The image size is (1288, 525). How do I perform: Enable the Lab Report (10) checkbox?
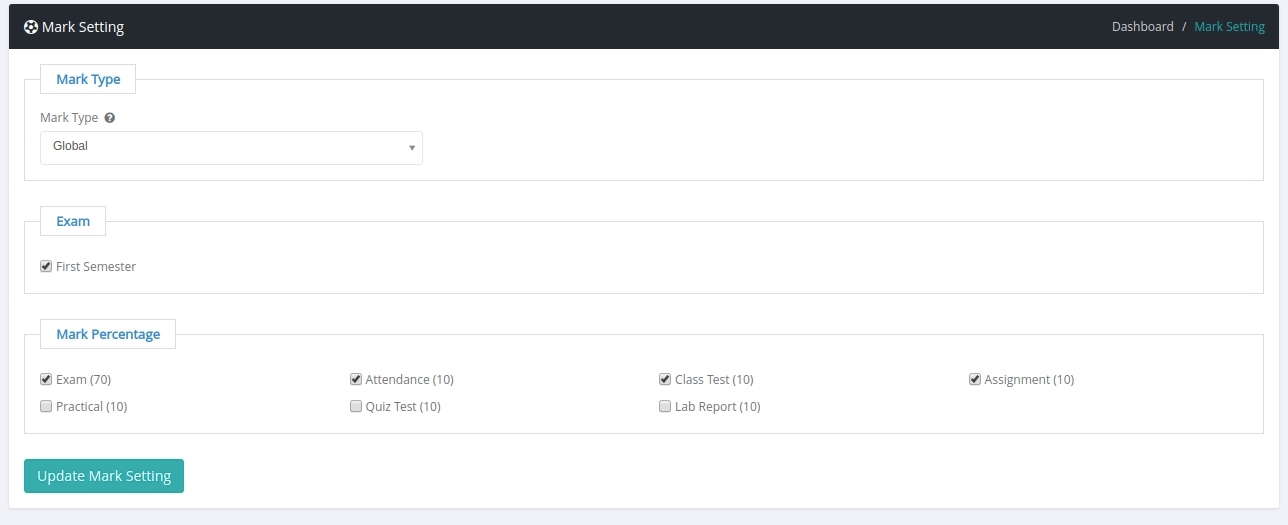click(665, 406)
